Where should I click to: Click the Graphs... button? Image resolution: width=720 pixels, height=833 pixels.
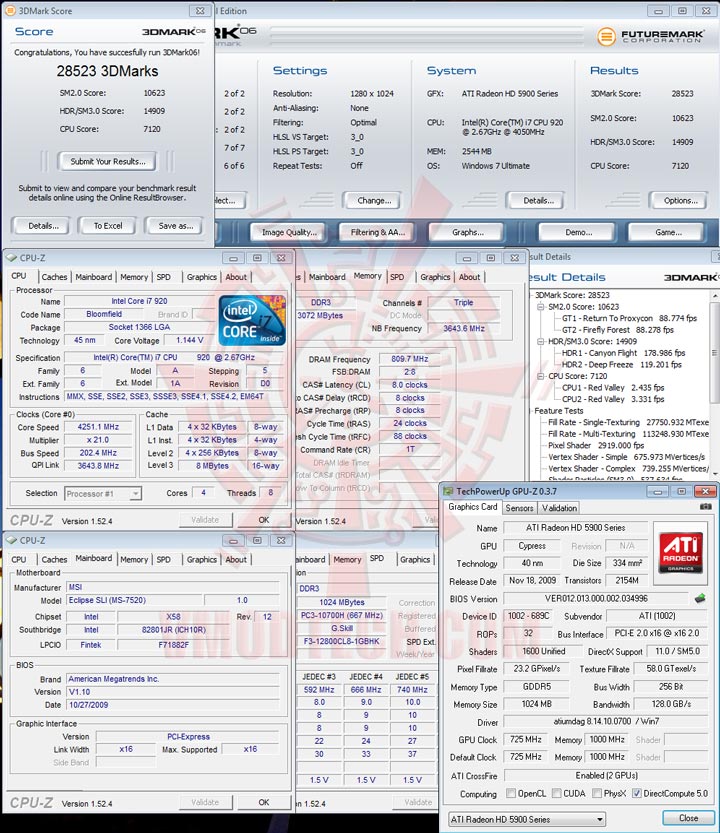(467, 232)
